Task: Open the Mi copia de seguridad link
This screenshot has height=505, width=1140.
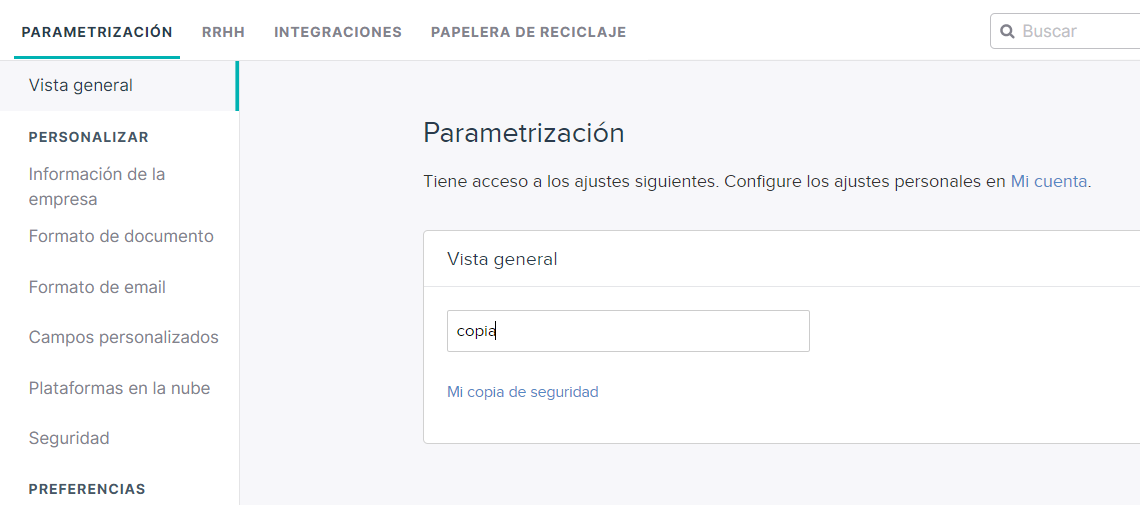Action: (523, 392)
